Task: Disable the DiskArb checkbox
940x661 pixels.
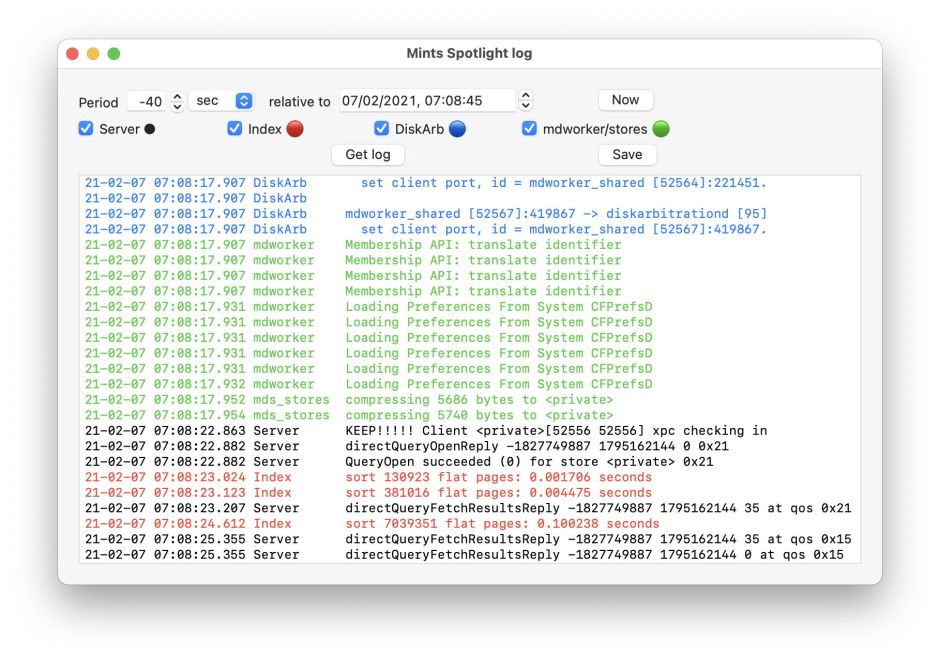Action: (381, 129)
